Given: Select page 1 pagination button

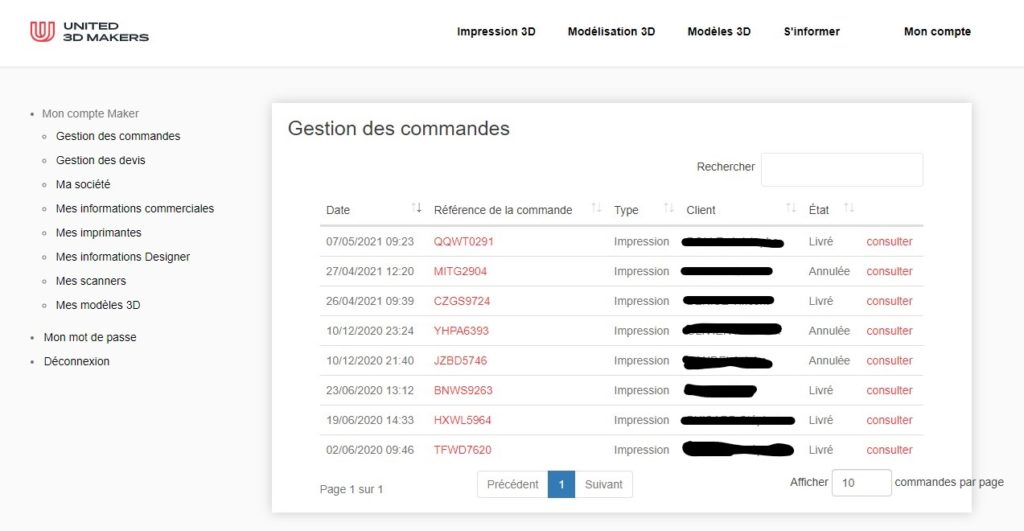Looking at the screenshot, I should click(561, 484).
